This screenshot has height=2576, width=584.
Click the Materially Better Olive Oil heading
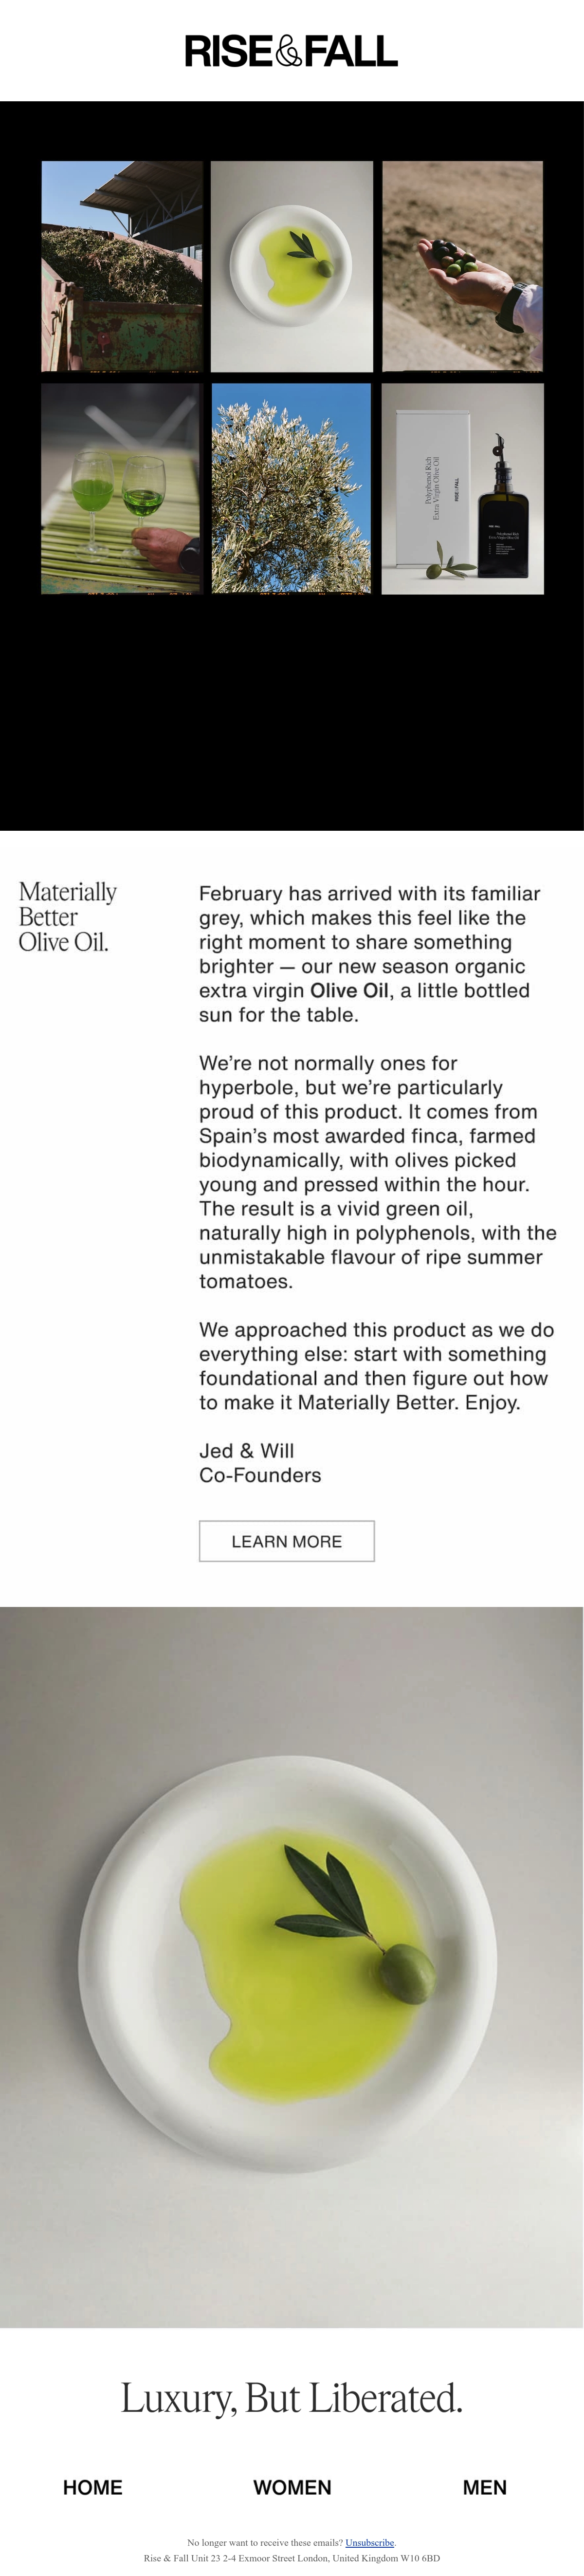[68, 916]
